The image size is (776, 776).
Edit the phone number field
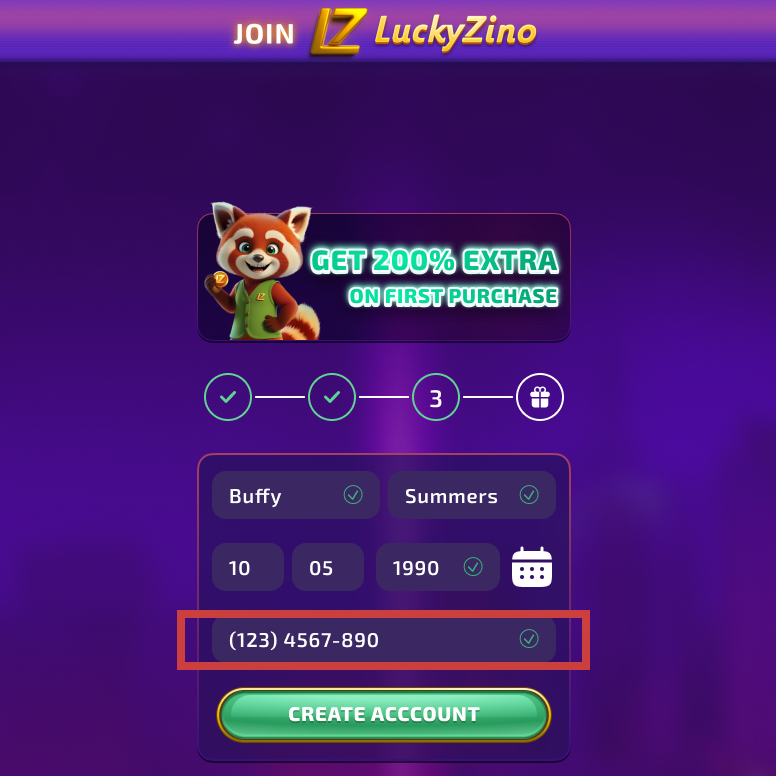tap(384, 639)
